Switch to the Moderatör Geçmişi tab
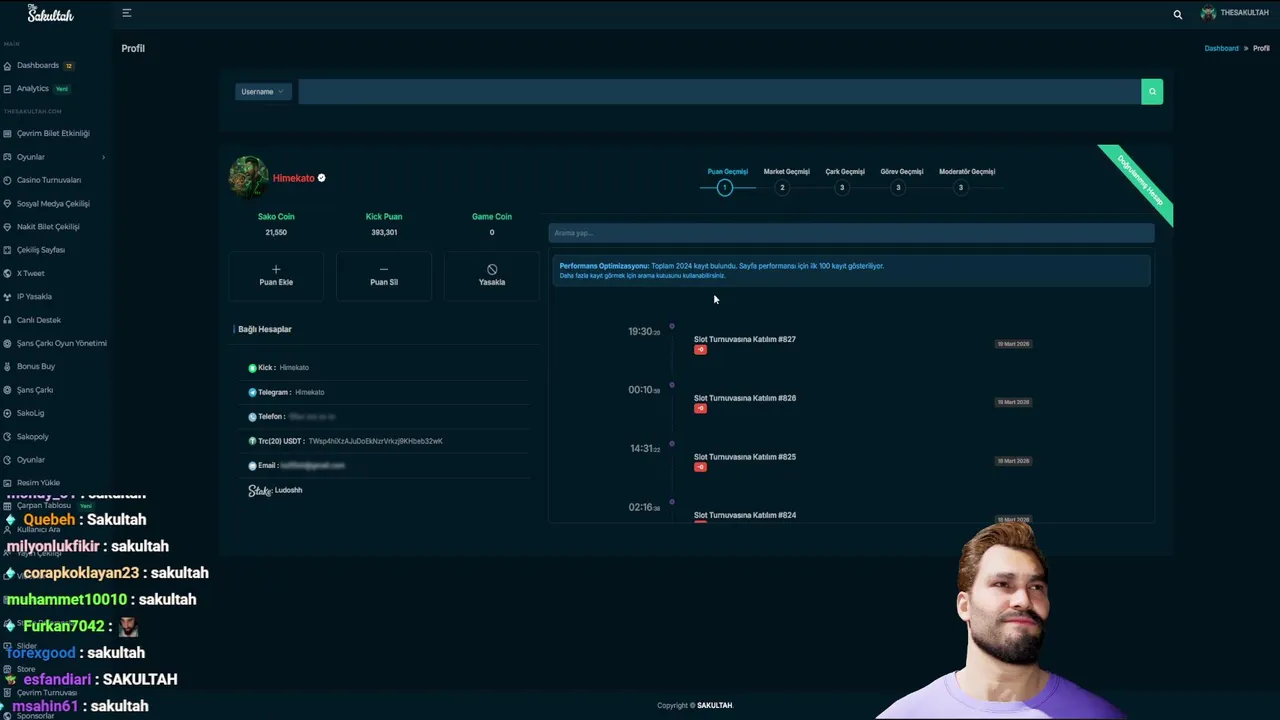 [967, 180]
